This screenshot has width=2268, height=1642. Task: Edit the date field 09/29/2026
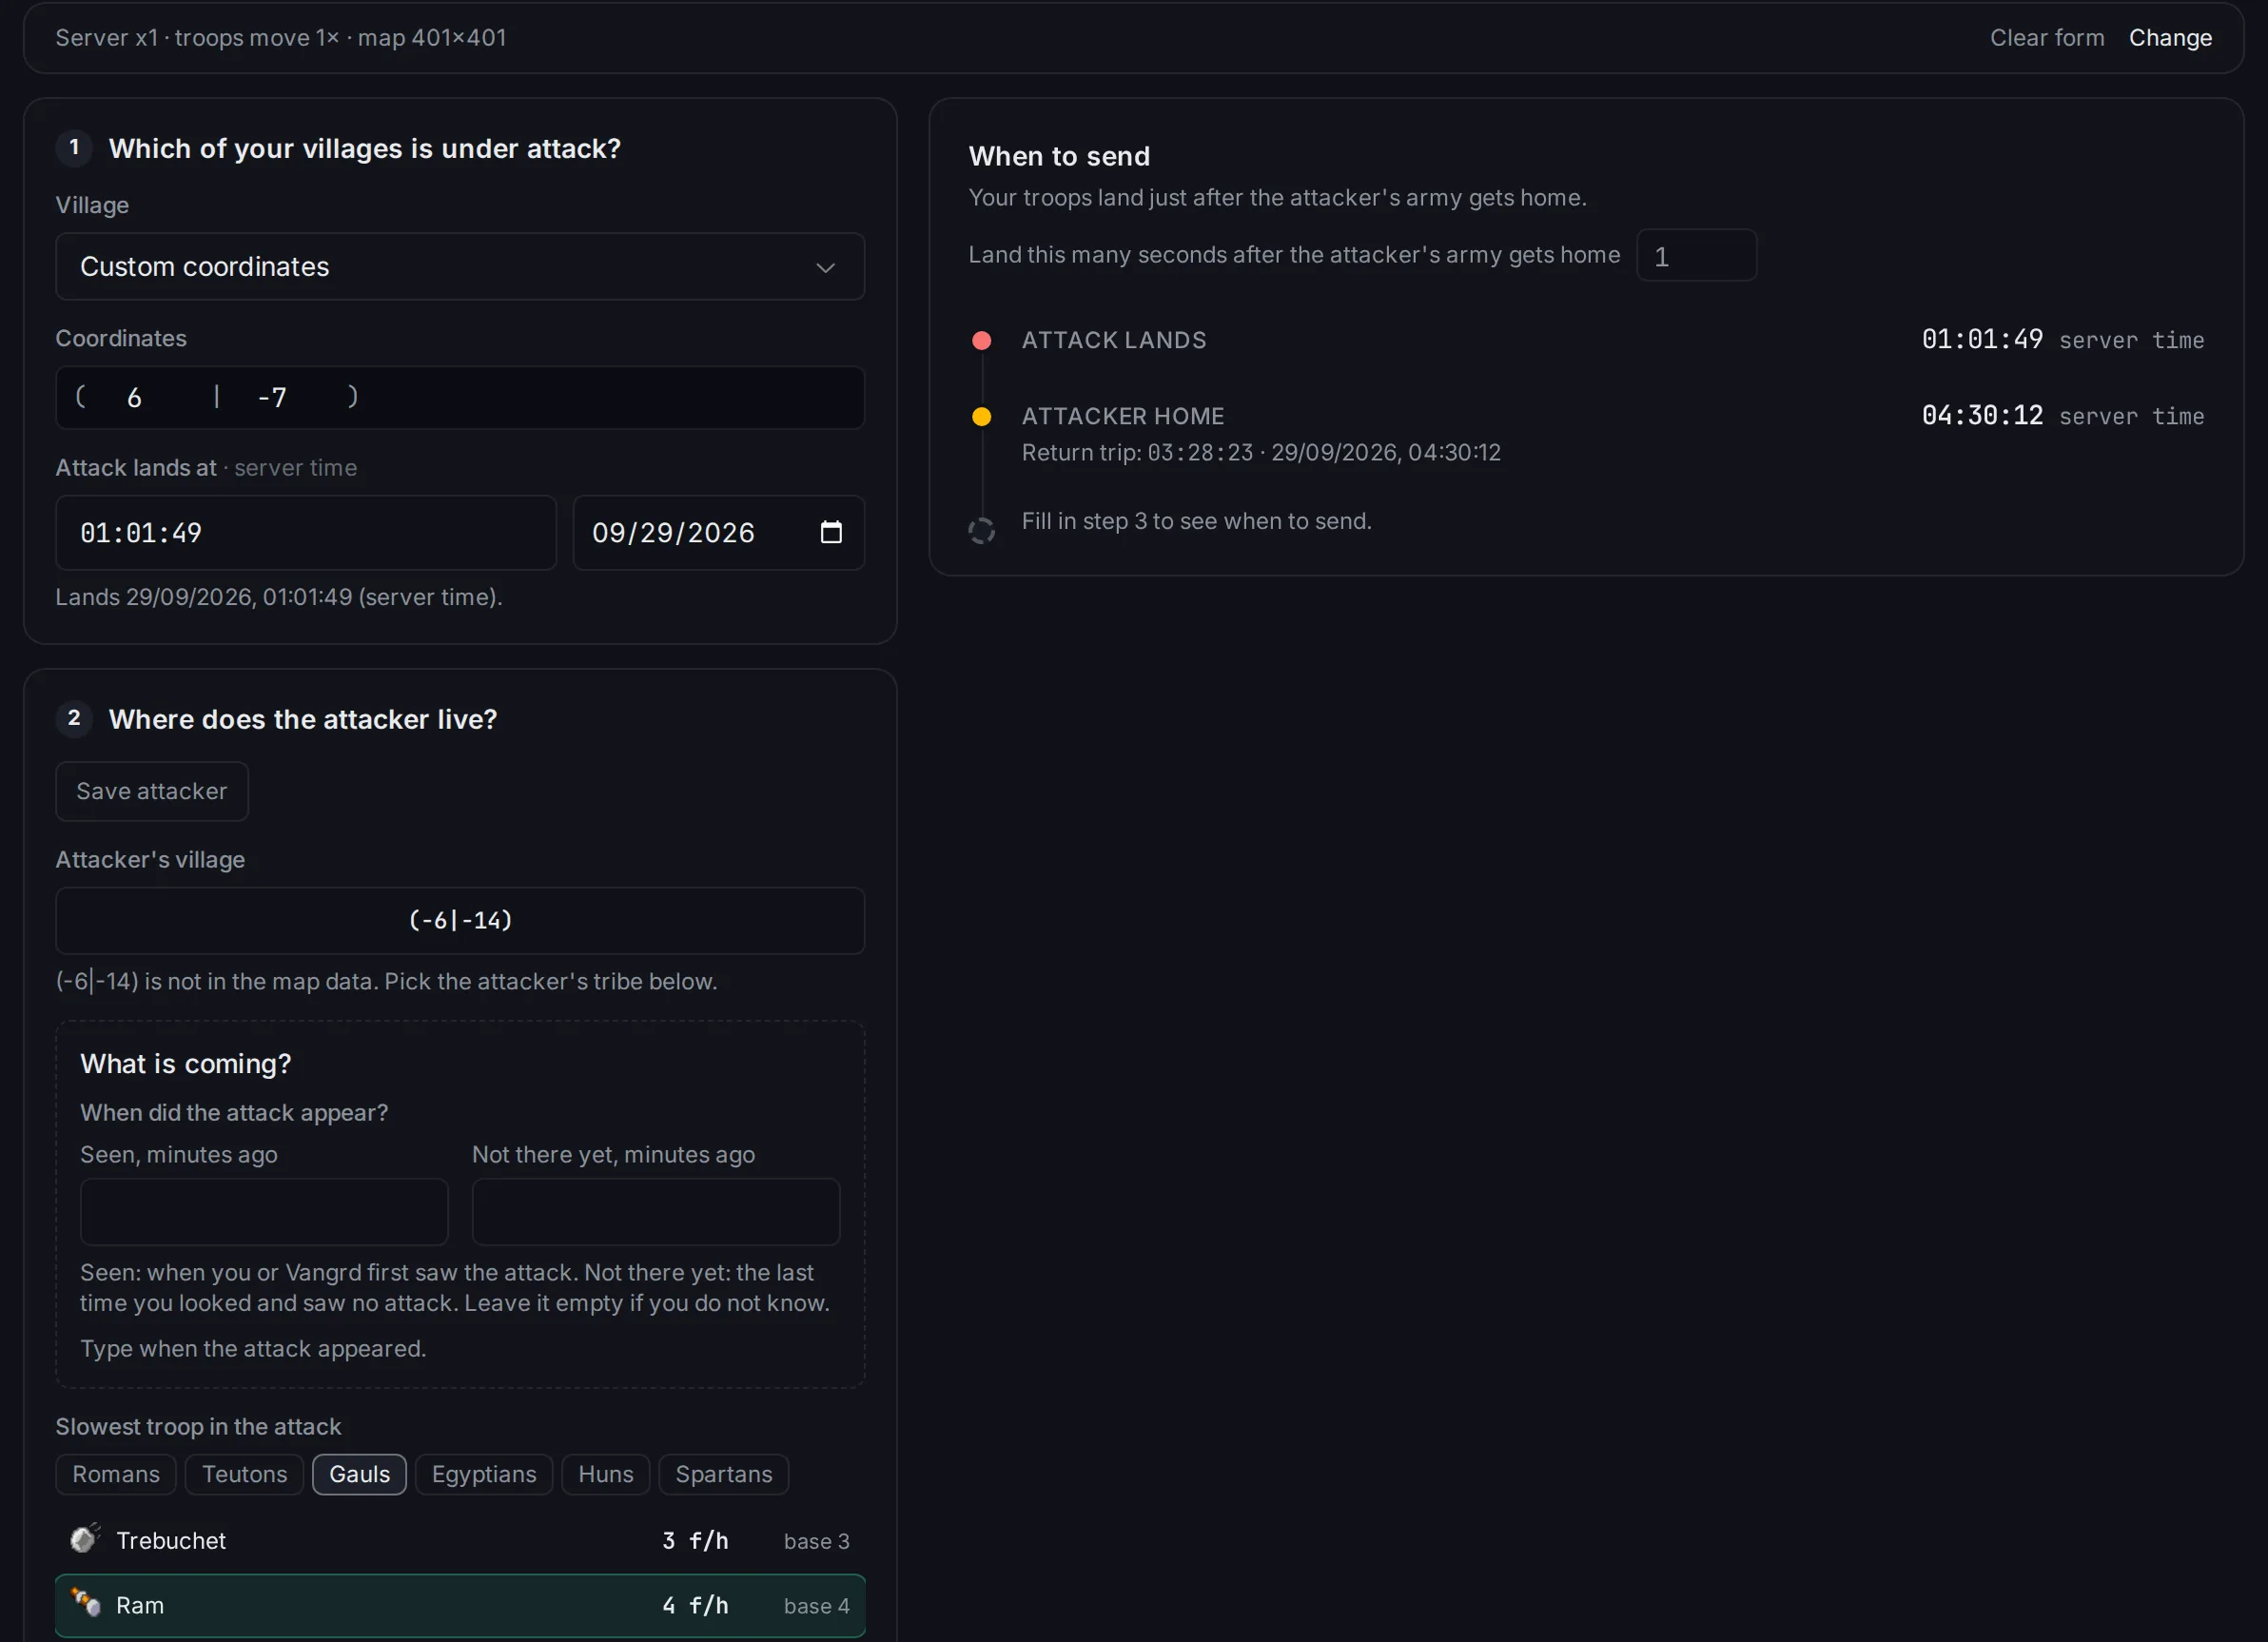(718, 533)
